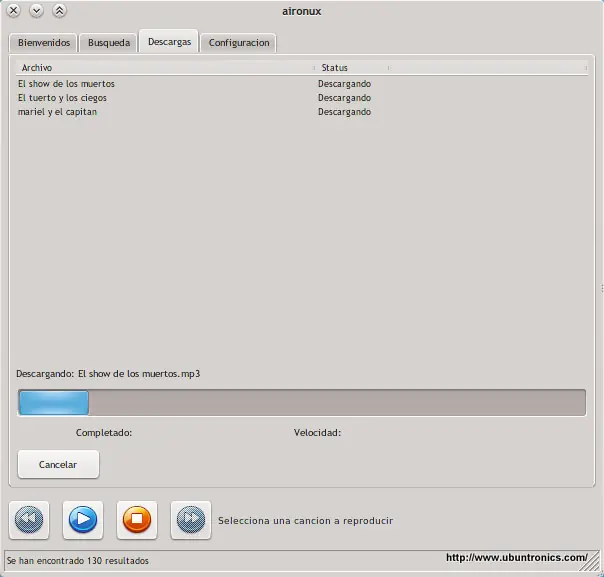Screen dimensions: 604x577
Task: Select 'mariel y el capitan' row
Action: [x=302, y=112]
